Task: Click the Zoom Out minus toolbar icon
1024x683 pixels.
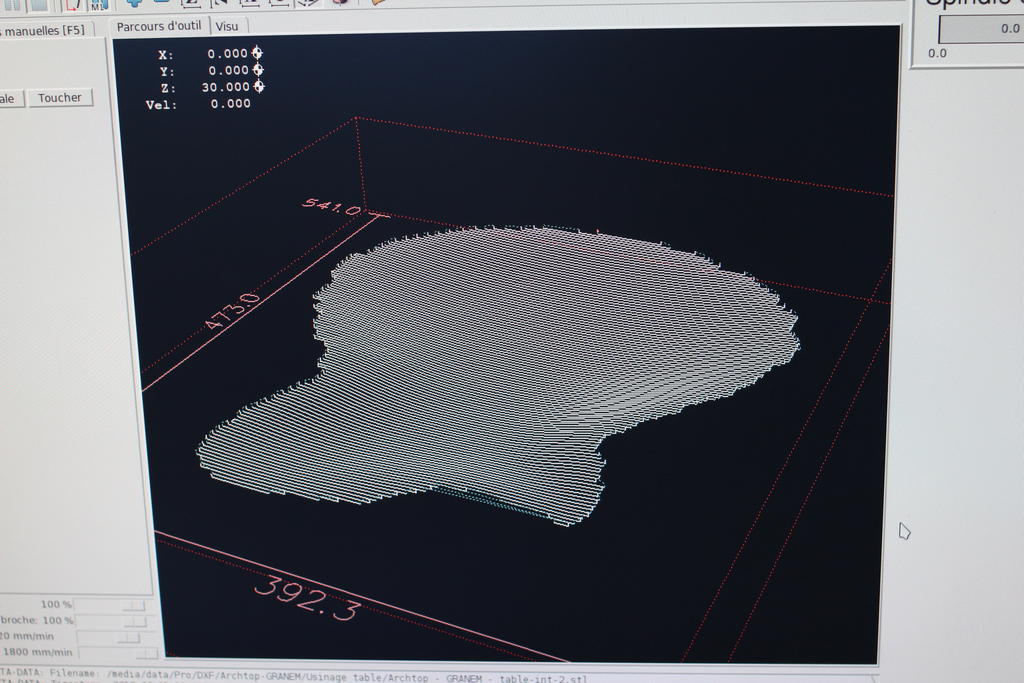Action: [160, 2]
